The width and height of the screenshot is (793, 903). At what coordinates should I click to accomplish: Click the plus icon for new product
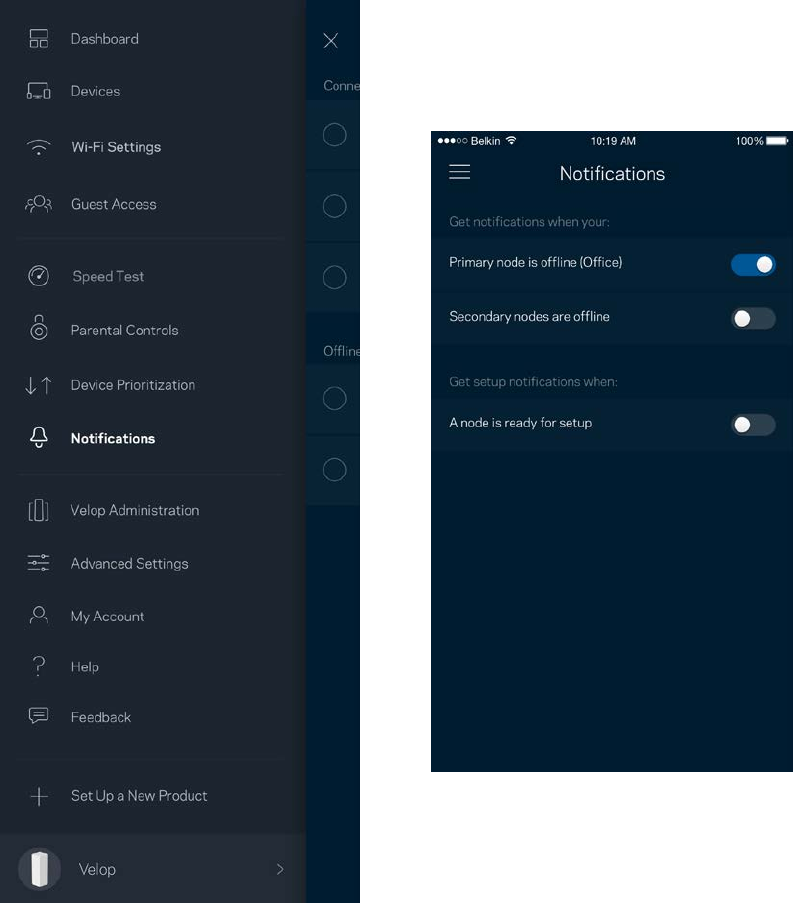click(39, 796)
